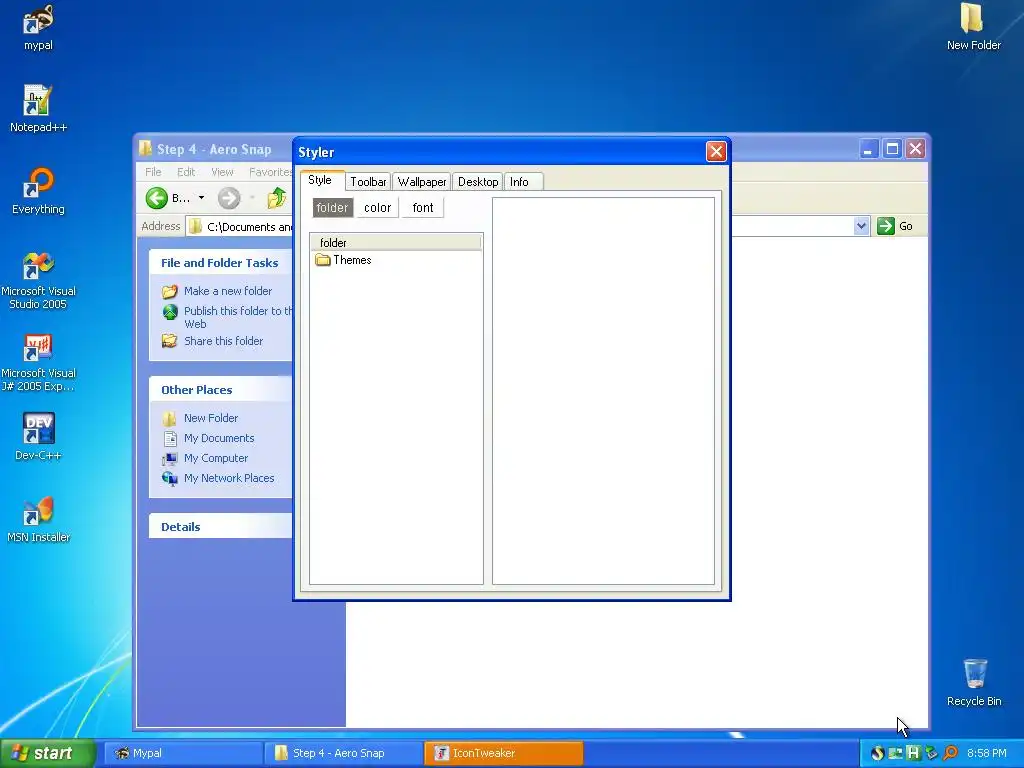
Task: Open the Favorites menu in Explorer
Action: pyautogui.click(x=270, y=172)
